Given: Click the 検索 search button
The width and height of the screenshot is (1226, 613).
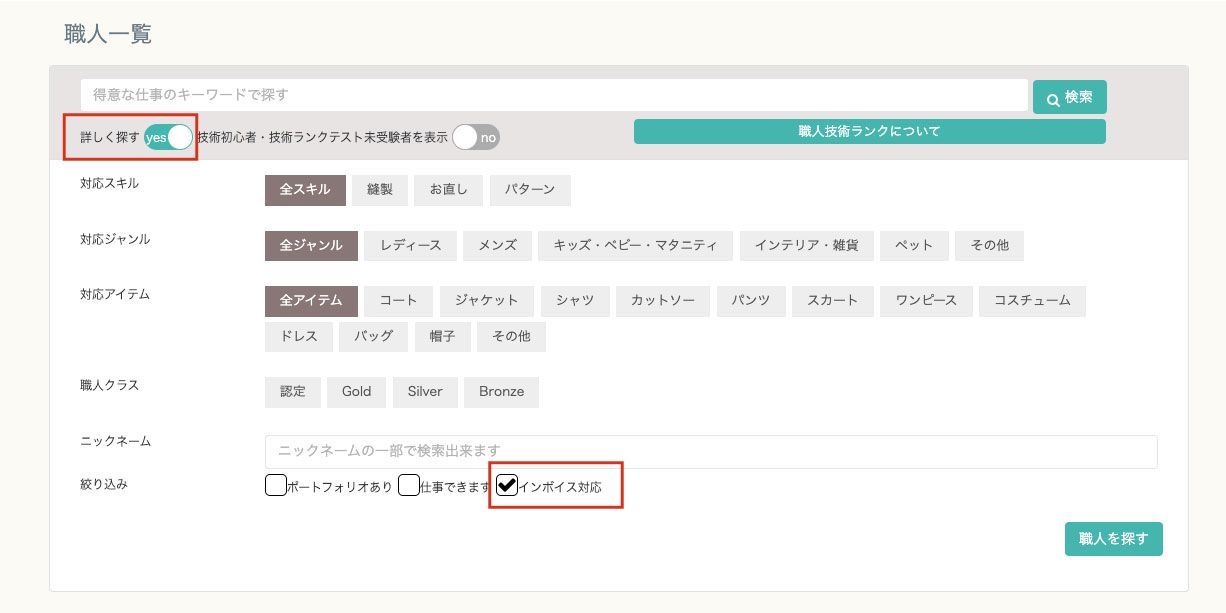Looking at the screenshot, I should click(1069, 97).
